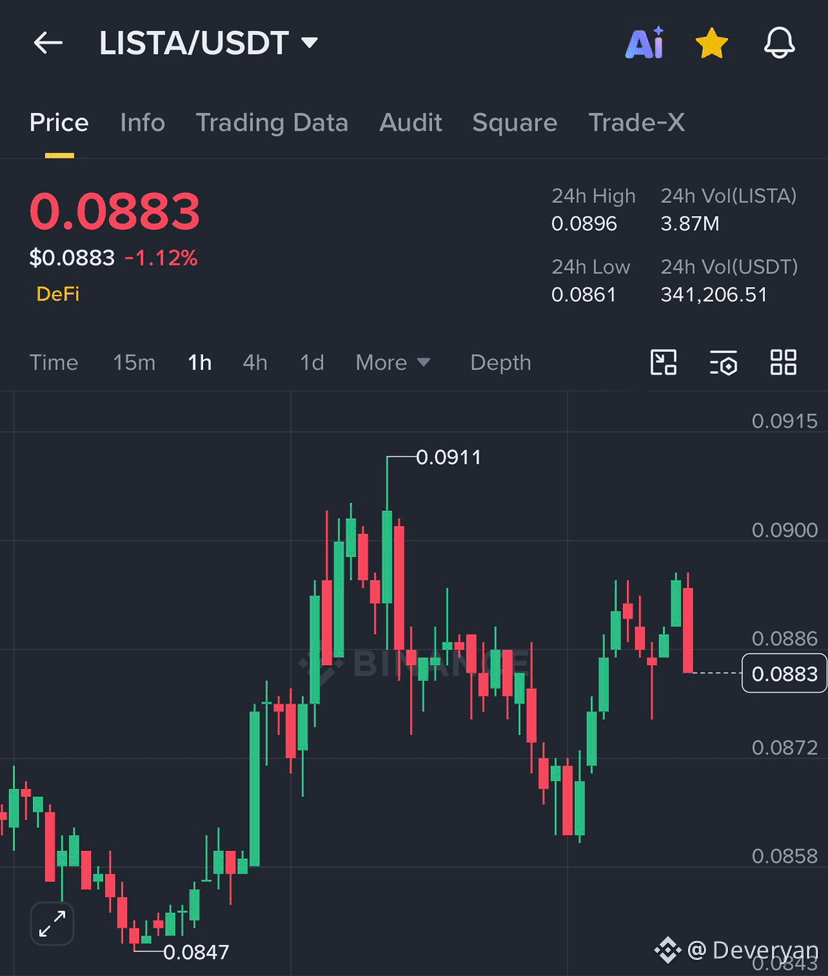Switch to the Price tab
Viewport: 828px width, 976px height.
click(59, 123)
